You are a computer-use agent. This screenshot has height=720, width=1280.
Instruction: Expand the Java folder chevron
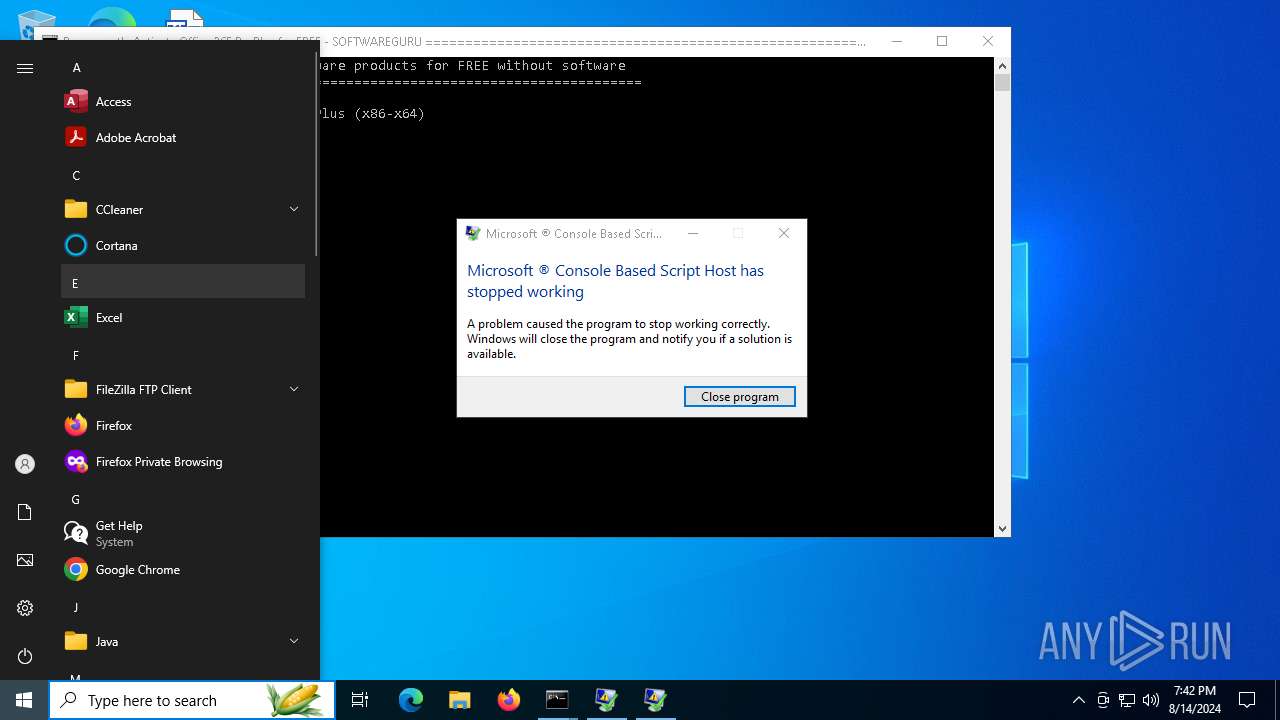[294, 641]
